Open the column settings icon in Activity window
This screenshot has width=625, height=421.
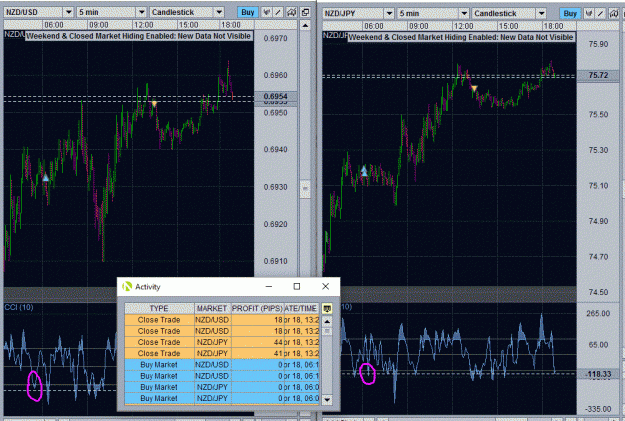[x=327, y=308]
